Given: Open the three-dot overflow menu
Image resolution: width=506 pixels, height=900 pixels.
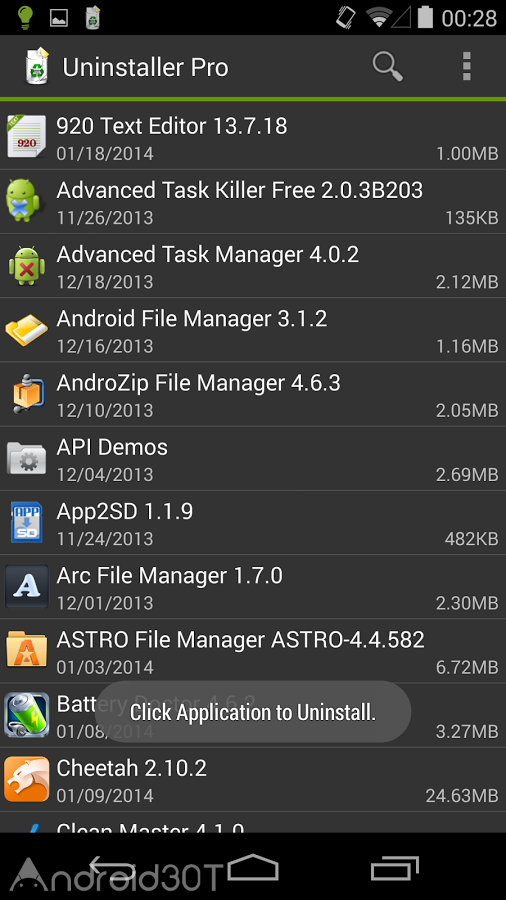Looking at the screenshot, I should tap(466, 67).
